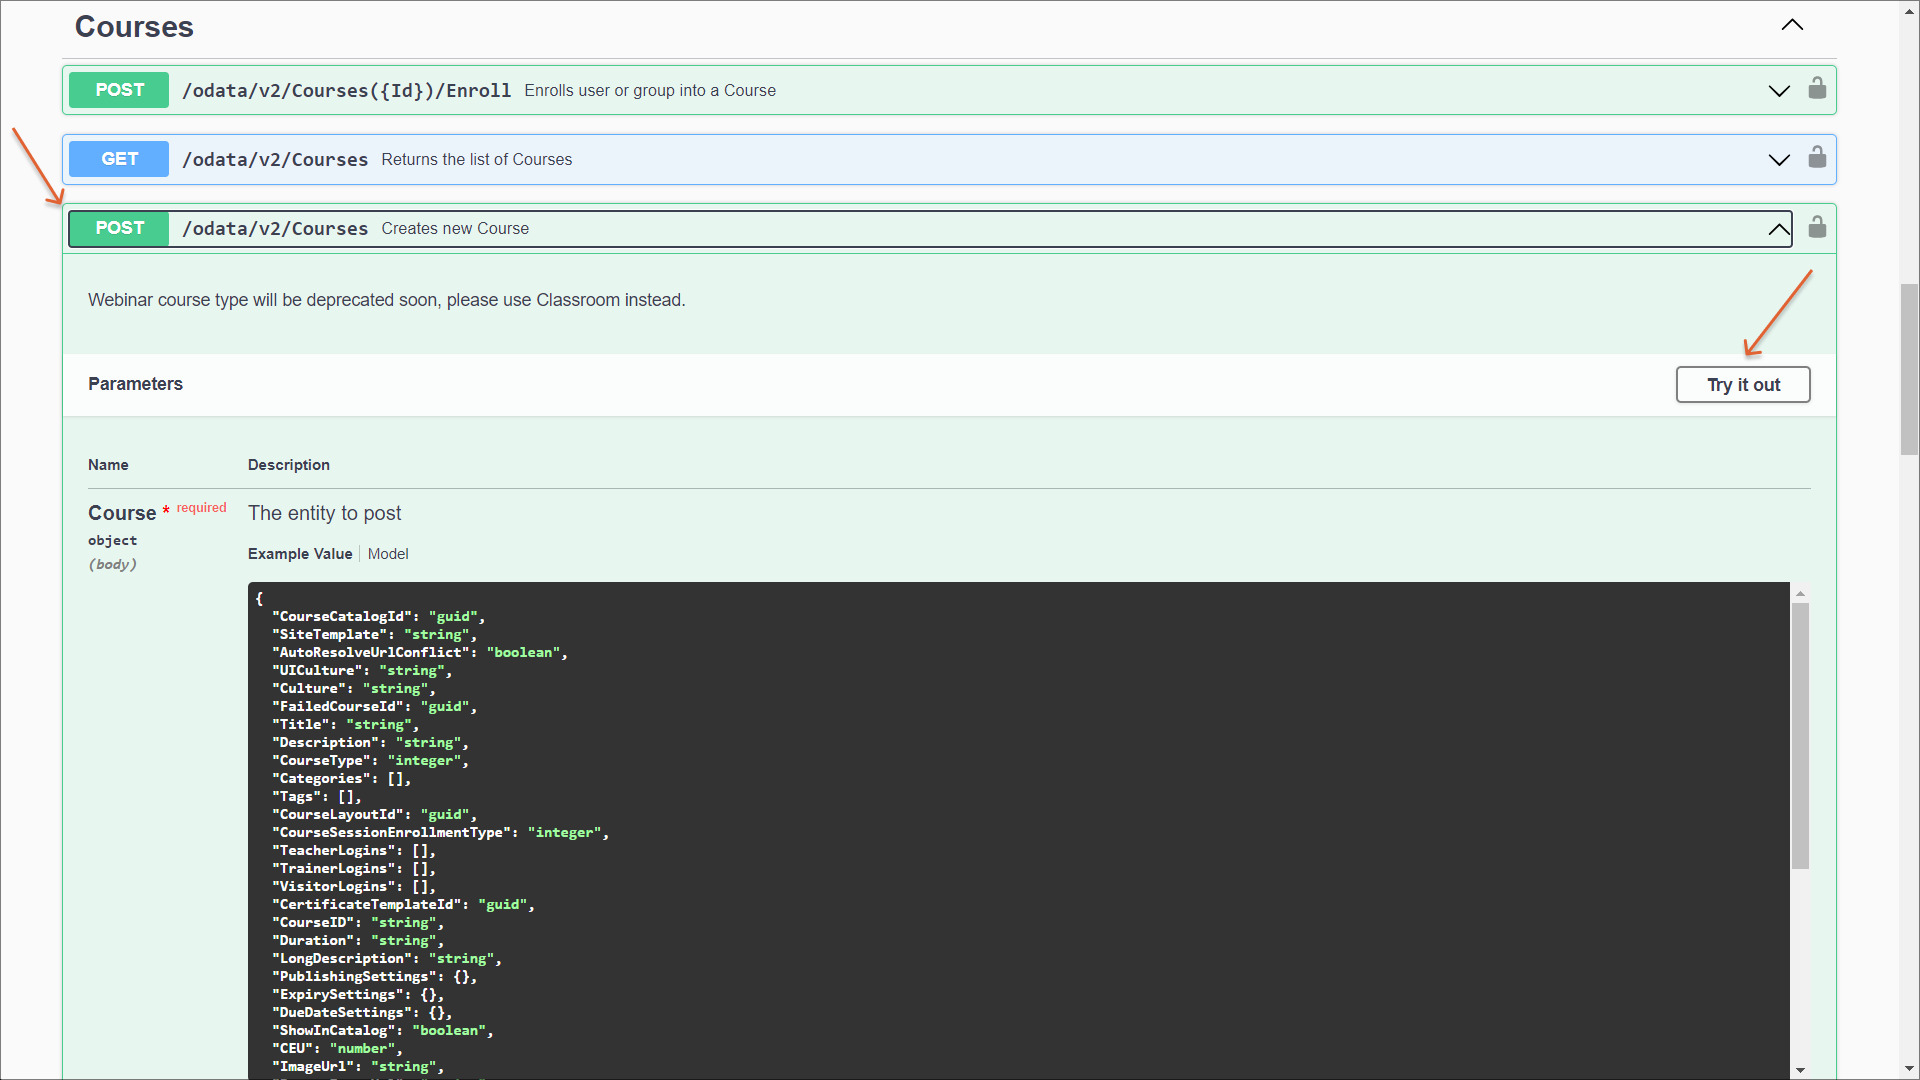Click the example JSON scrollbar thumb
1920x1080 pixels.
(1800, 736)
